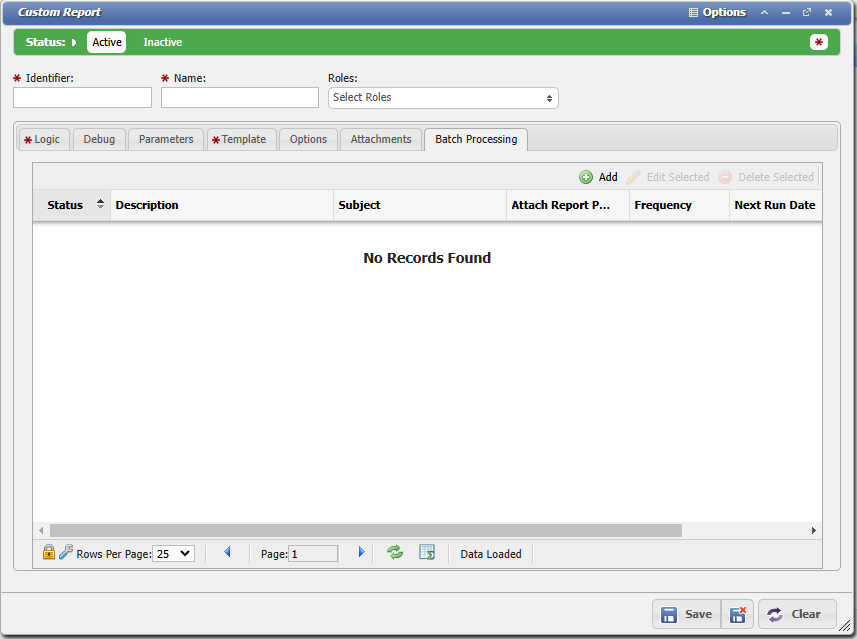This screenshot has height=639, width=857.
Task: Click the save-and-close icon beside Save
Action: 737,614
